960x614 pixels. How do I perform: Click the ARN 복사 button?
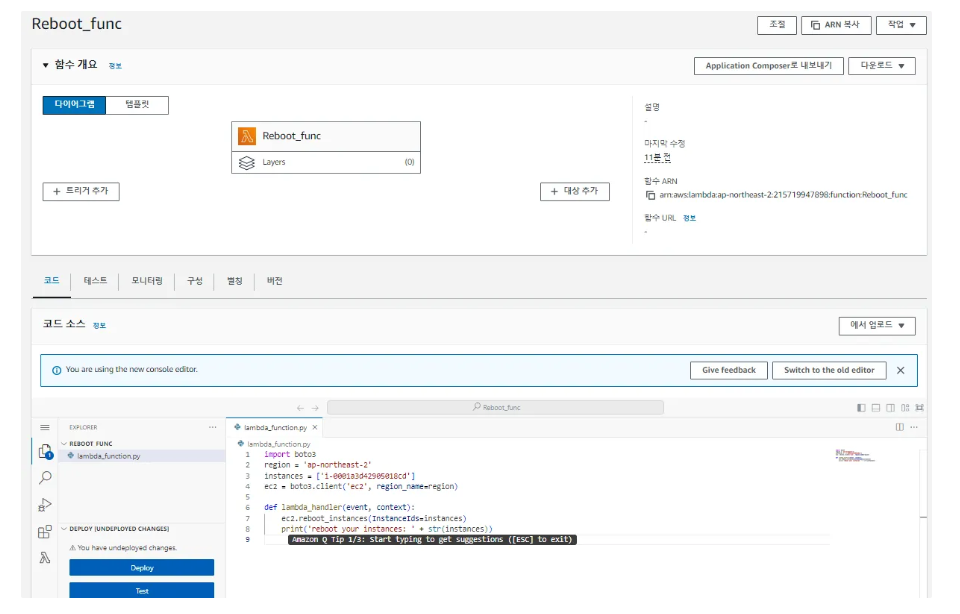pyautogui.click(x=836, y=25)
